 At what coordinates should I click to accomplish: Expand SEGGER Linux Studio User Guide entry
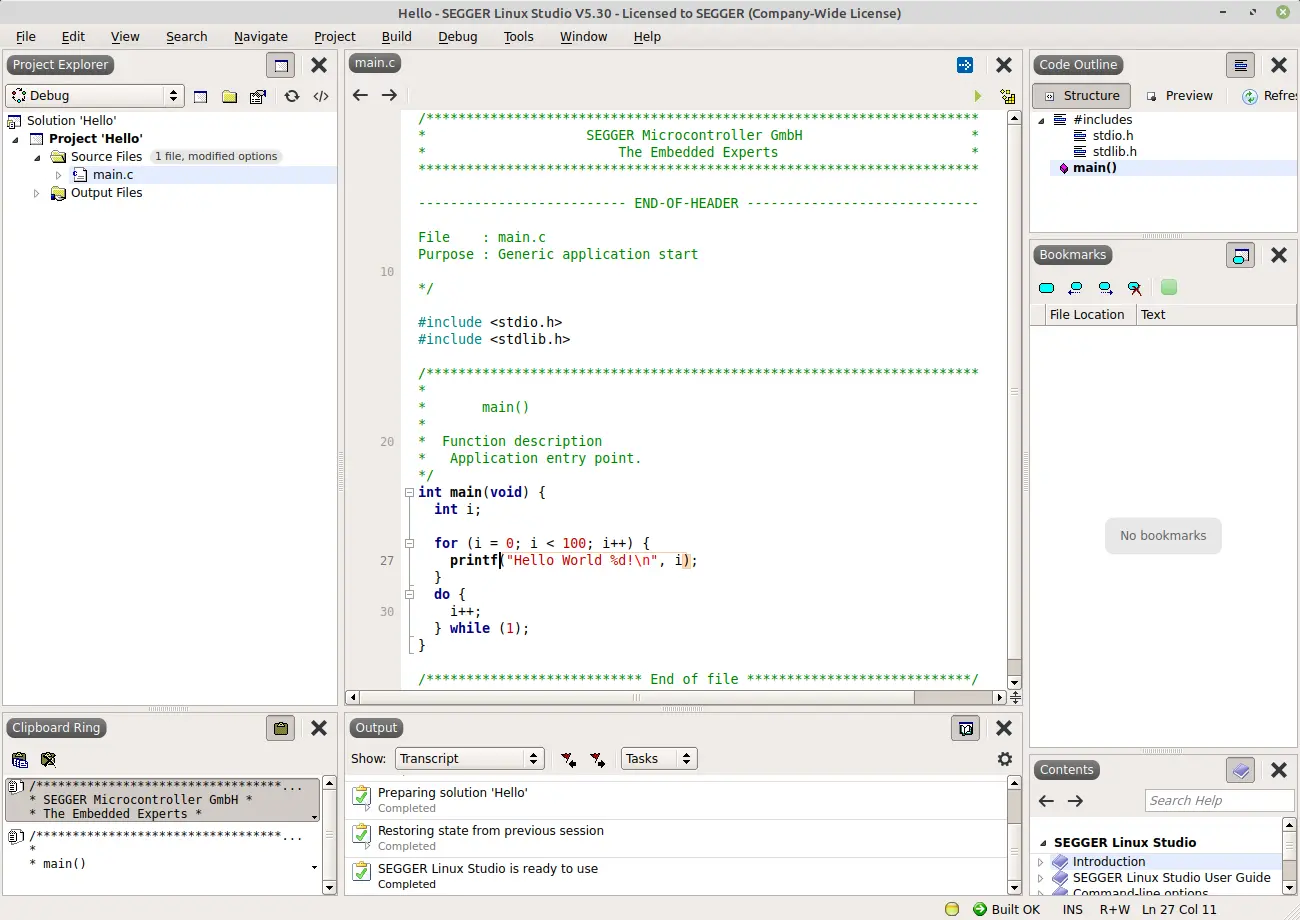click(x=1042, y=877)
